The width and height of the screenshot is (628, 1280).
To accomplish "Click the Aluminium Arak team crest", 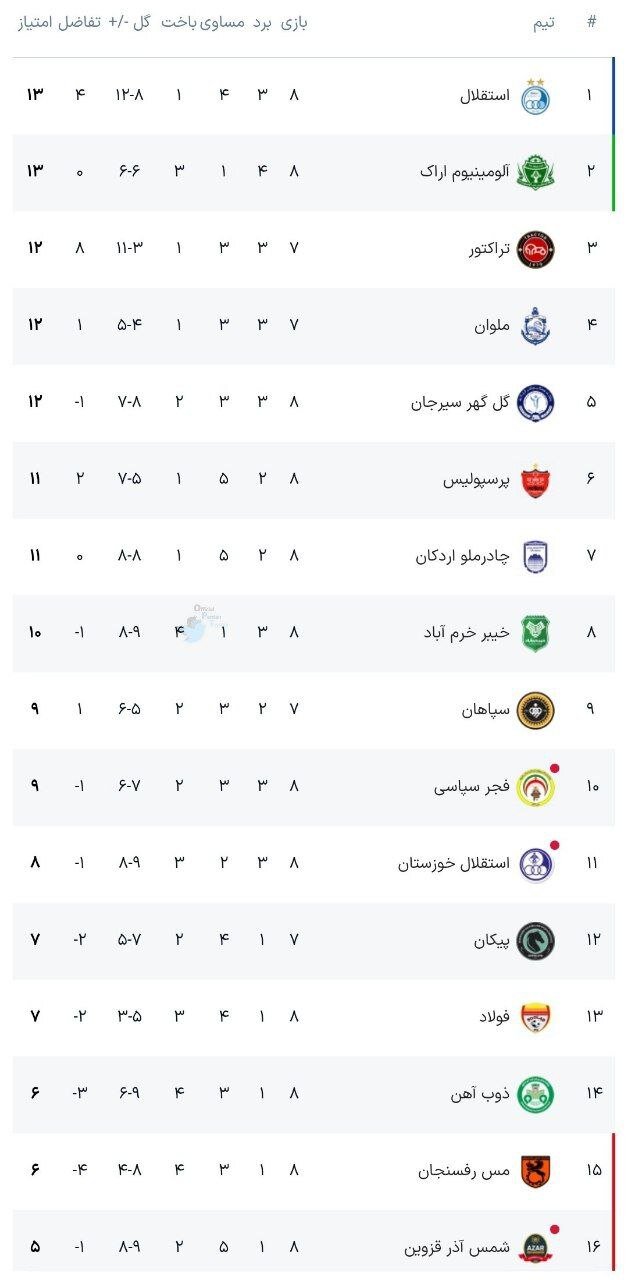I will coord(536,172).
